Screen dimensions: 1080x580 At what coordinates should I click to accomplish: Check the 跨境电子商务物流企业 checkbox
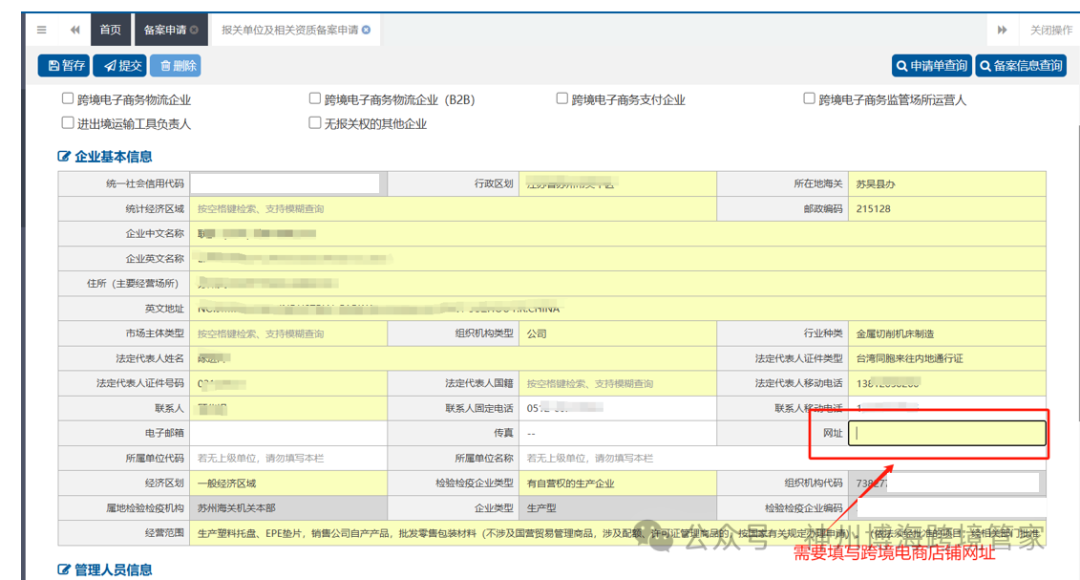pyautogui.click(x=68, y=99)
